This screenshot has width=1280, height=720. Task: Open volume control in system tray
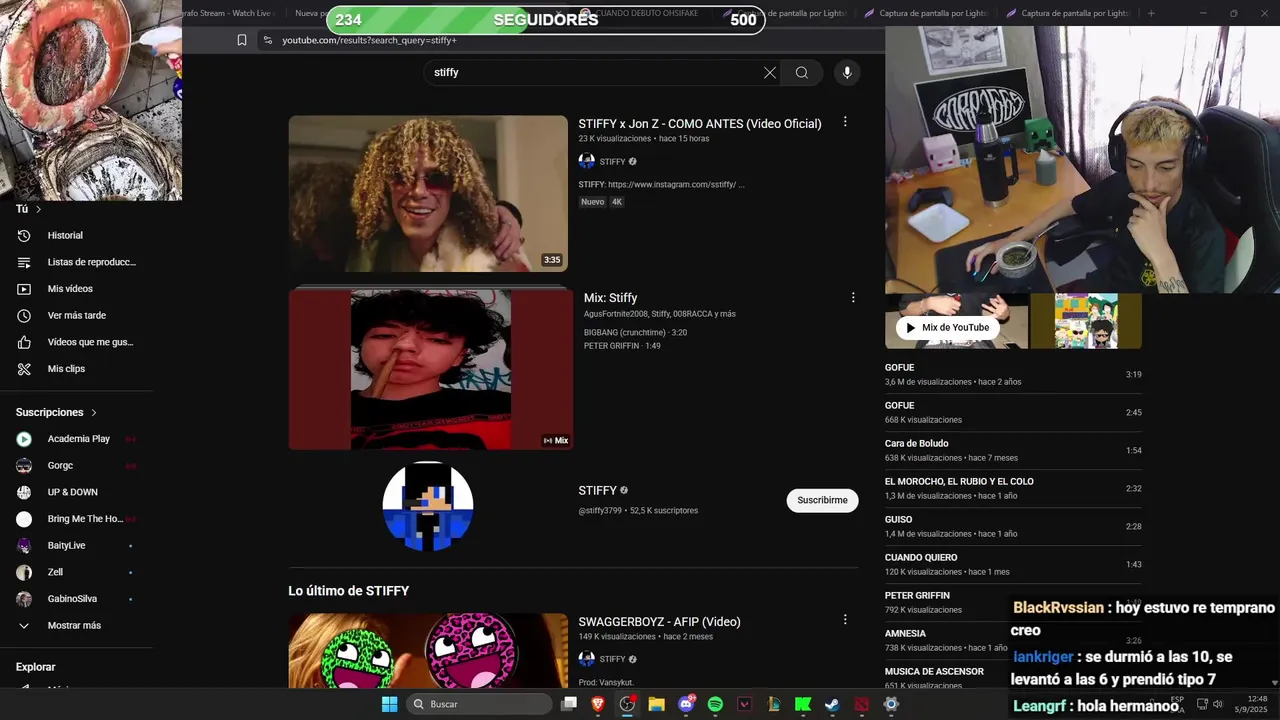1217,704
